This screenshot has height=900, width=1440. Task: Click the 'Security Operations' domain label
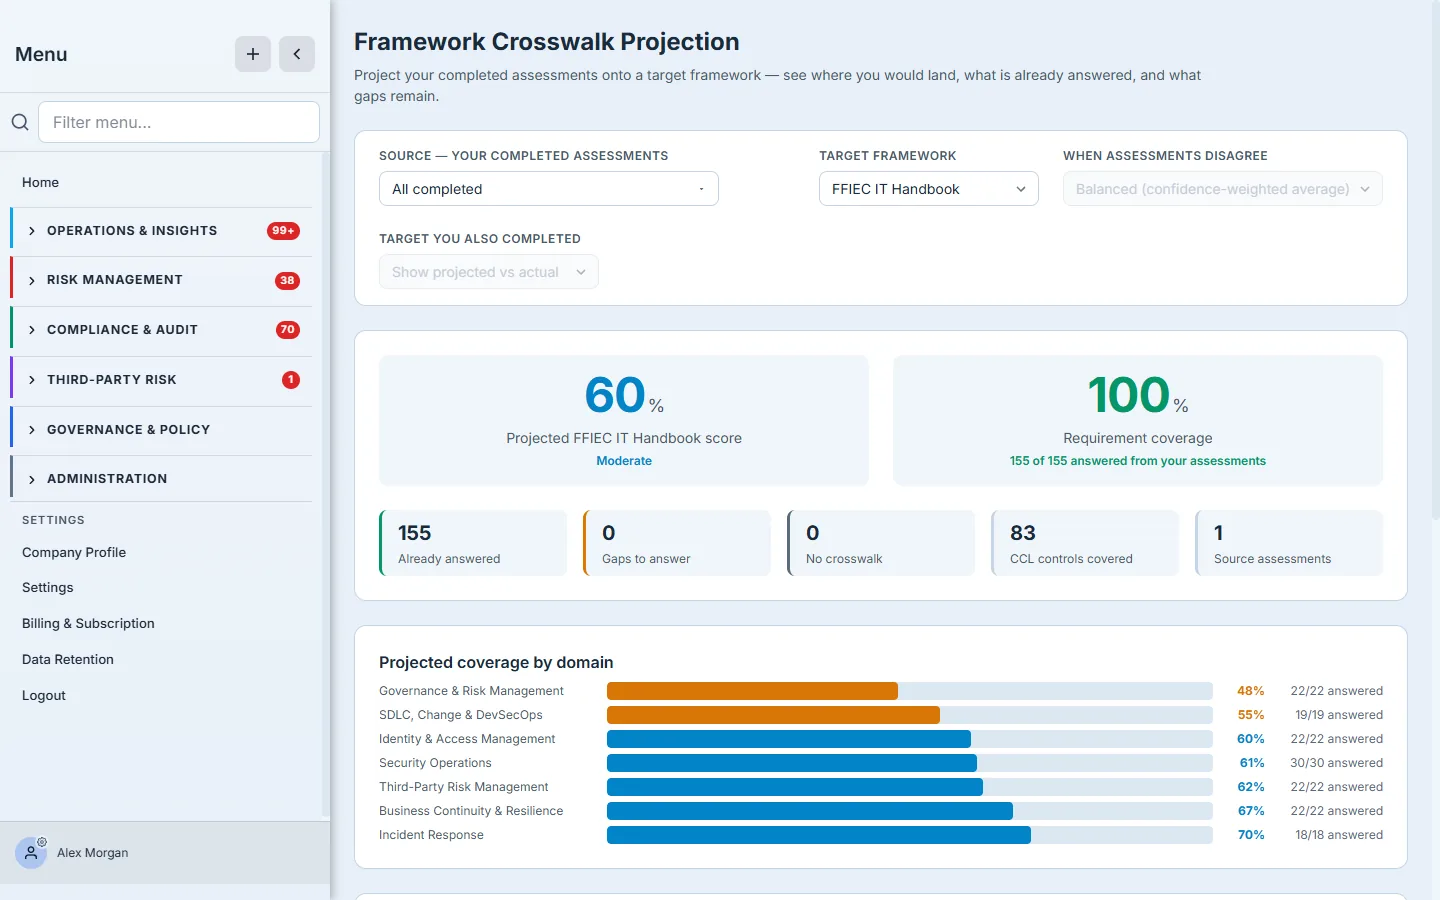click(435, 763)
